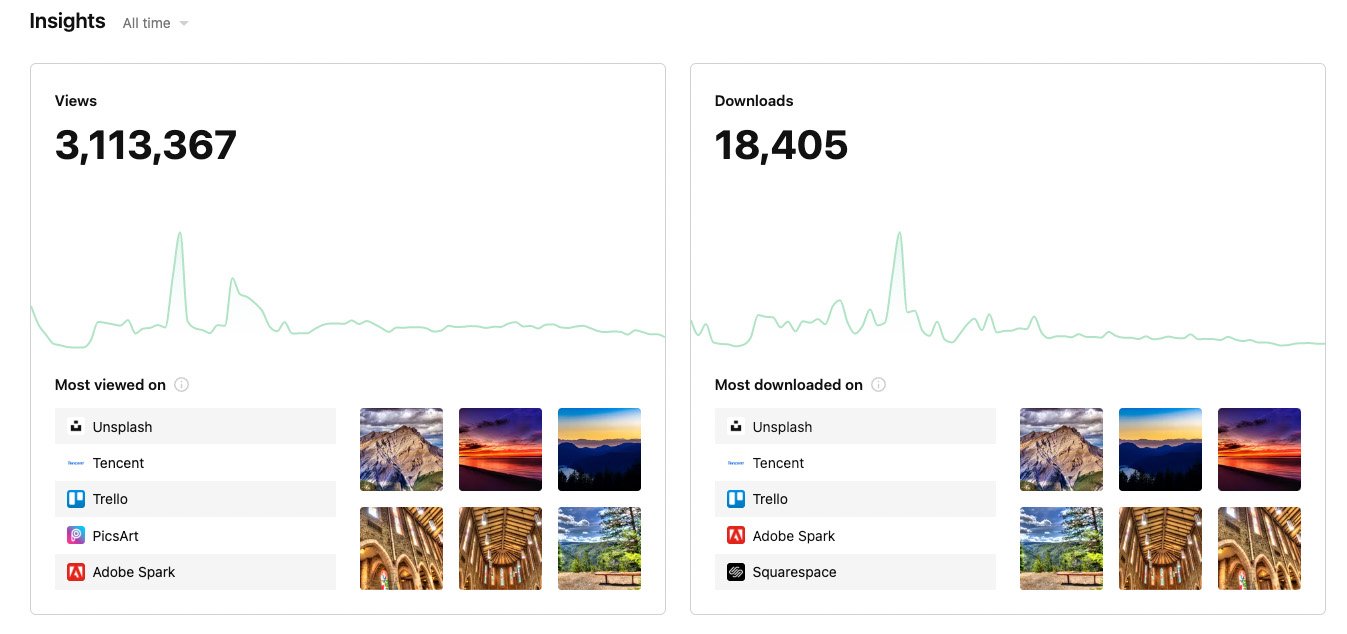Screen dimensions: 1347x634
Task: Click the Squarespace icon in downloads list
Action: pyautogui.click(x=736, y=572)
